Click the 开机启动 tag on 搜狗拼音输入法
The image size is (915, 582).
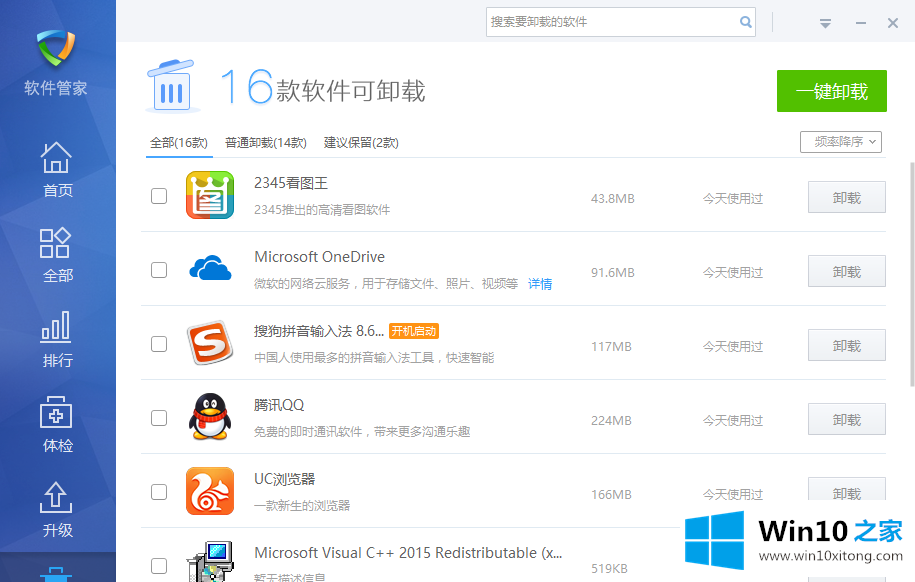[x=414, y=331]
